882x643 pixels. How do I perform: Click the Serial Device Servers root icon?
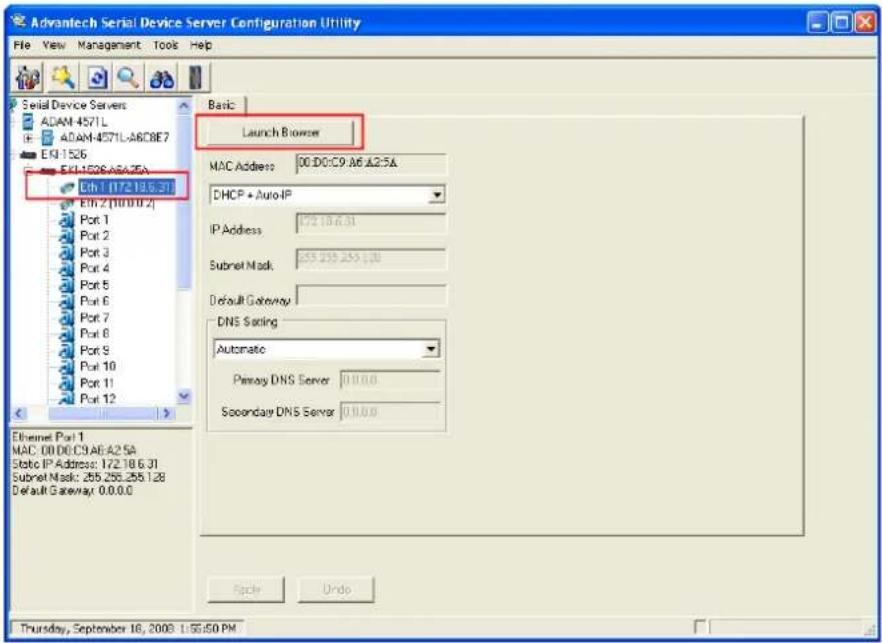pyautogui.click(x=14, y=105)
